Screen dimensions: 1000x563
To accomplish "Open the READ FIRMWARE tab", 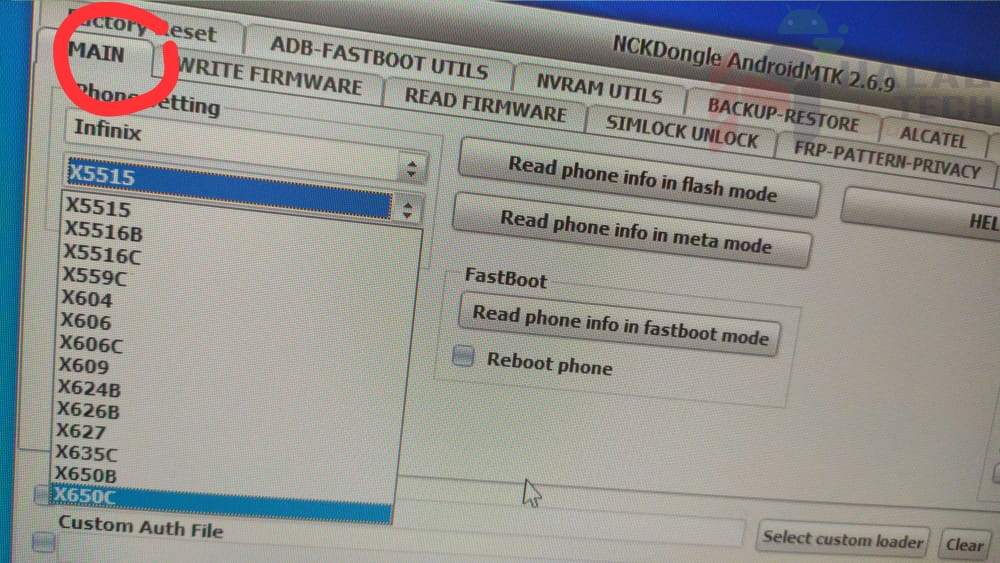I will [x=485, y=105].
